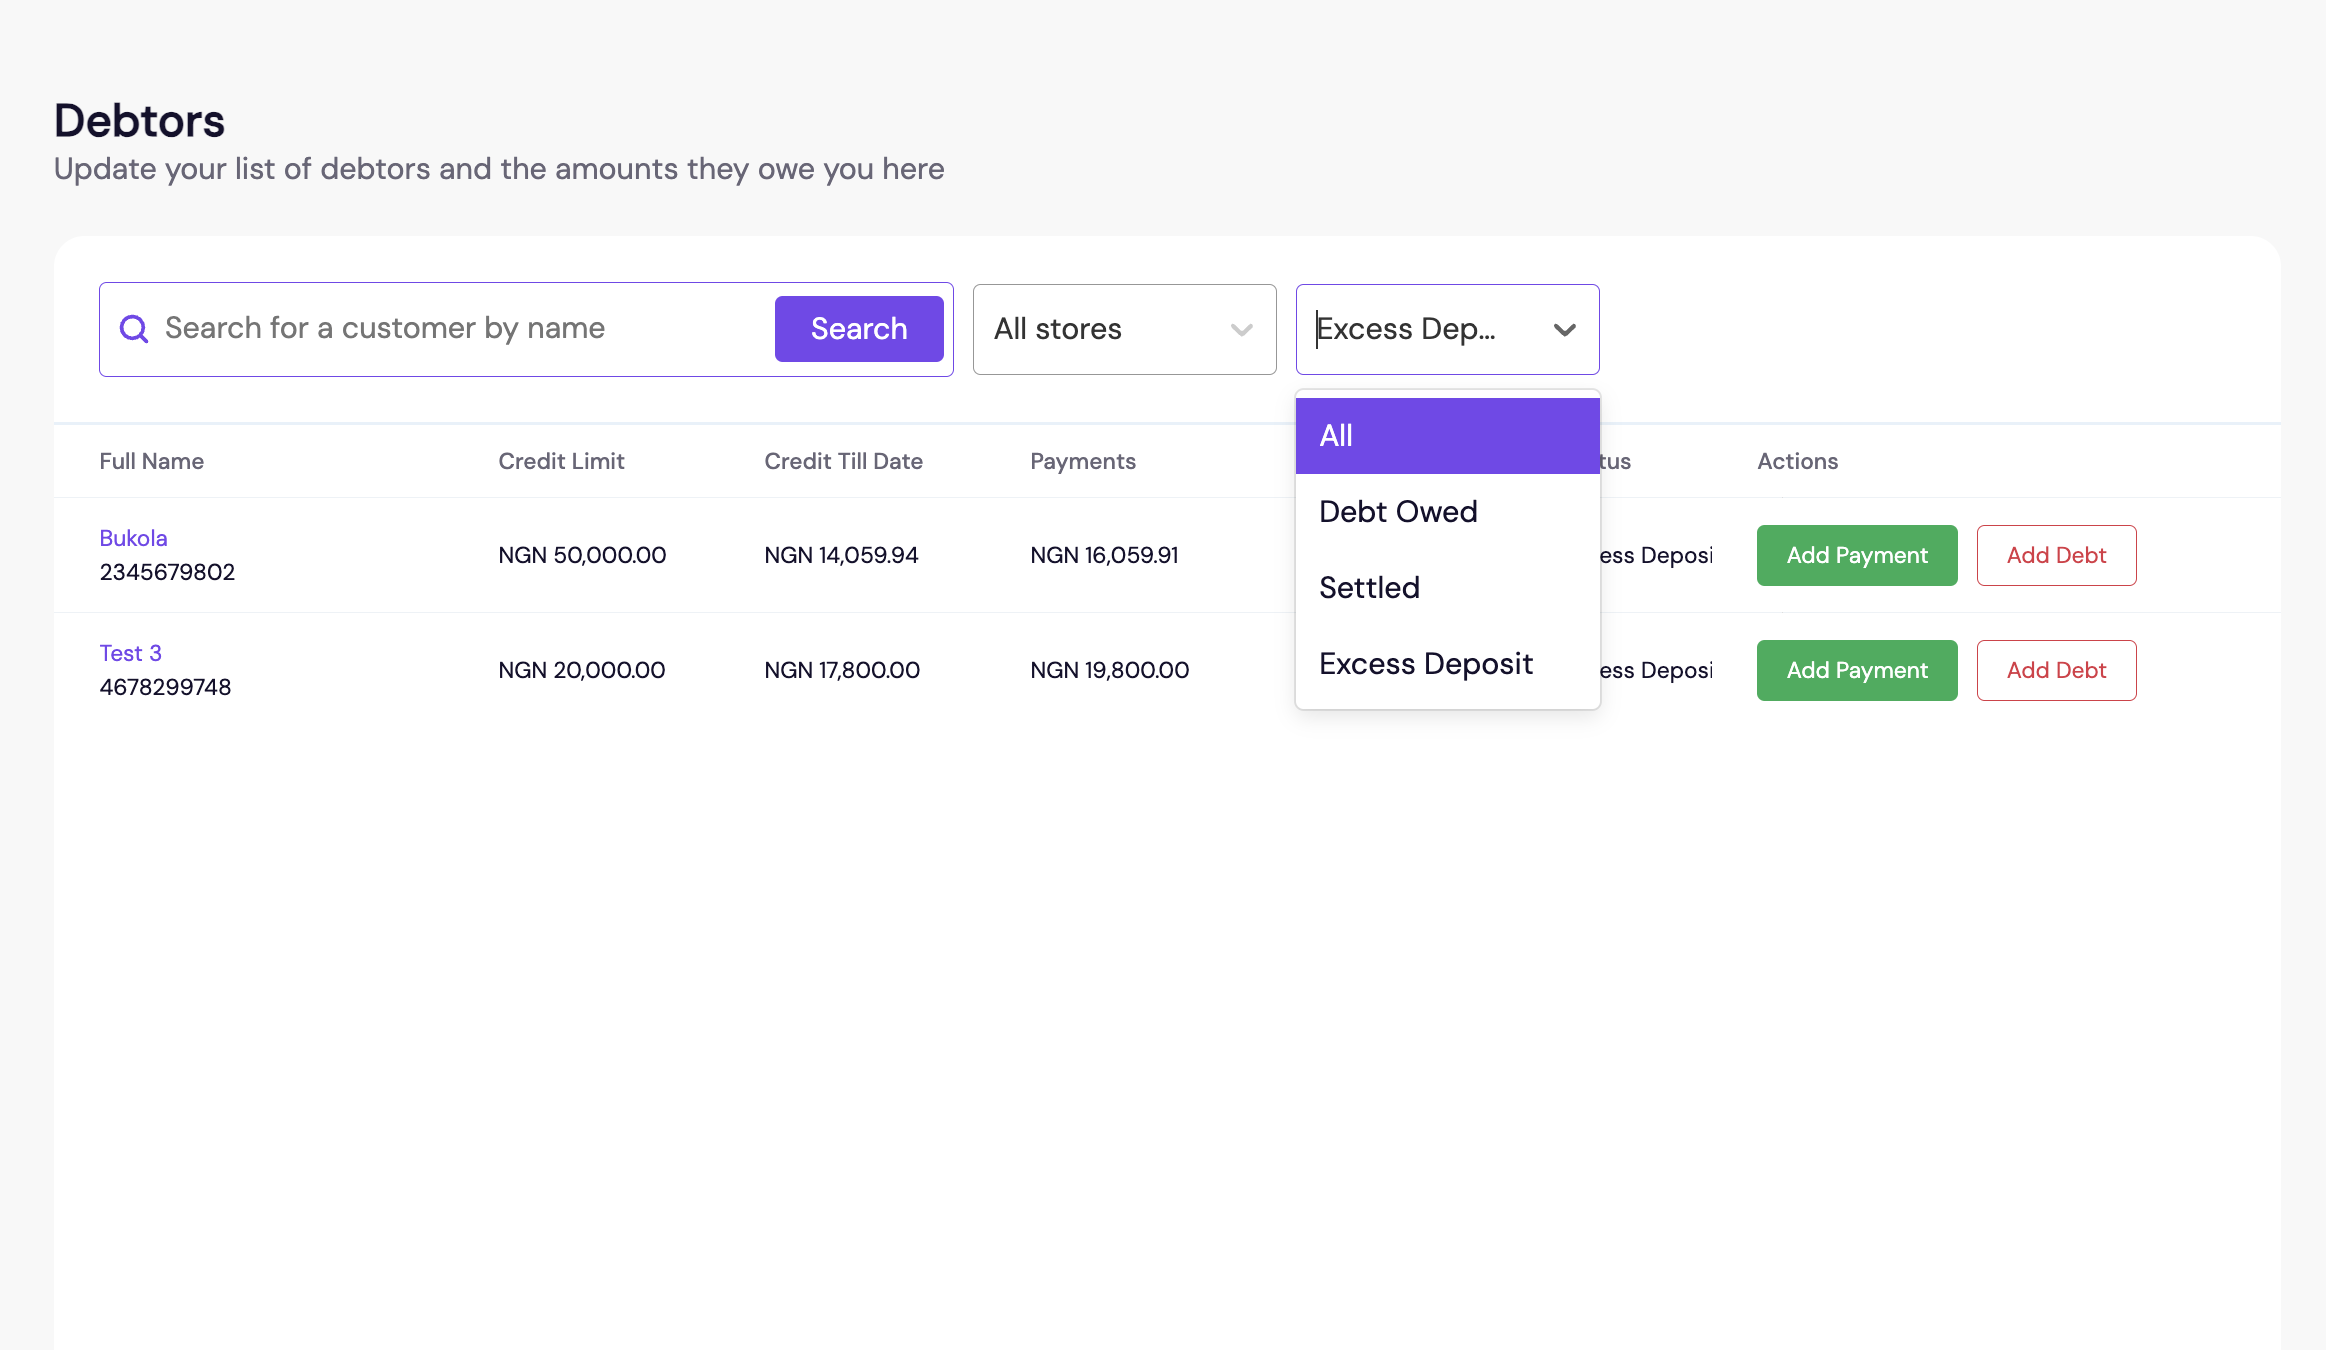Screen dimensions: 2326x1350
Task: Click the magnifier icon in search box
Action: pyautogui.click(x=134, y=329)
